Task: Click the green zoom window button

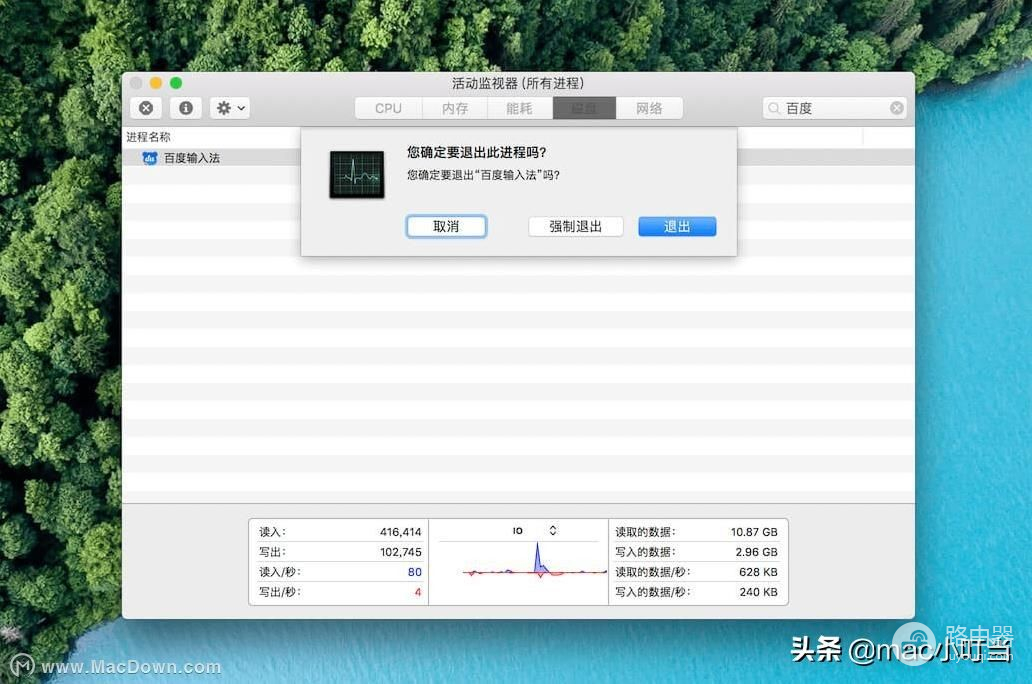Action: tap(176, 83)
